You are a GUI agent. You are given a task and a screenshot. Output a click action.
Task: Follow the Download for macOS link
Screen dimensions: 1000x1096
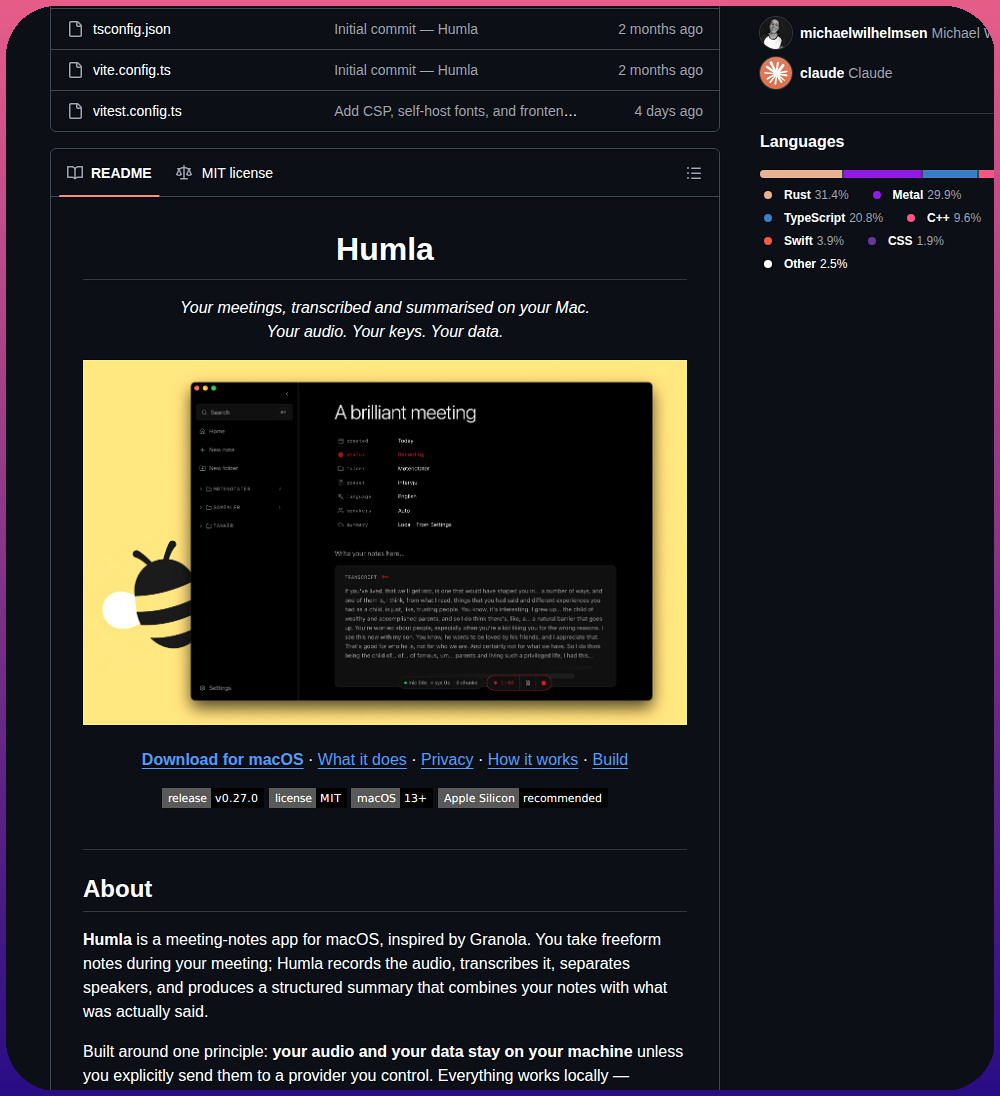coord(222,759)
